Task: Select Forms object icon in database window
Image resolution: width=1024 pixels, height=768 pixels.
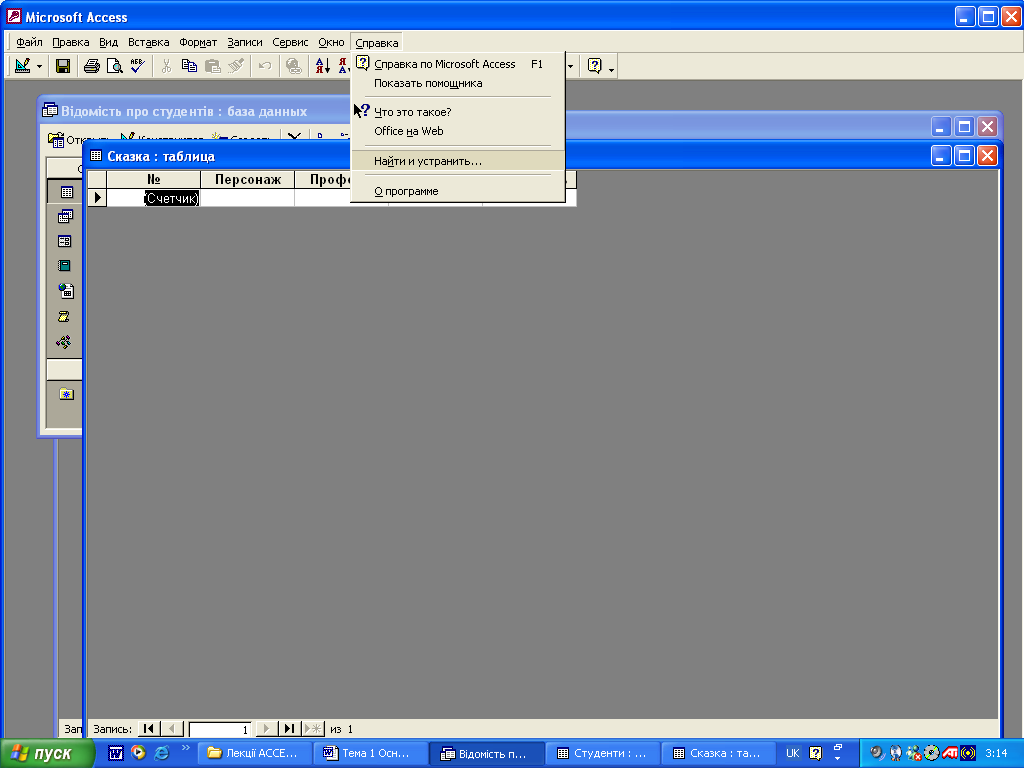Action: coord(65,241)
